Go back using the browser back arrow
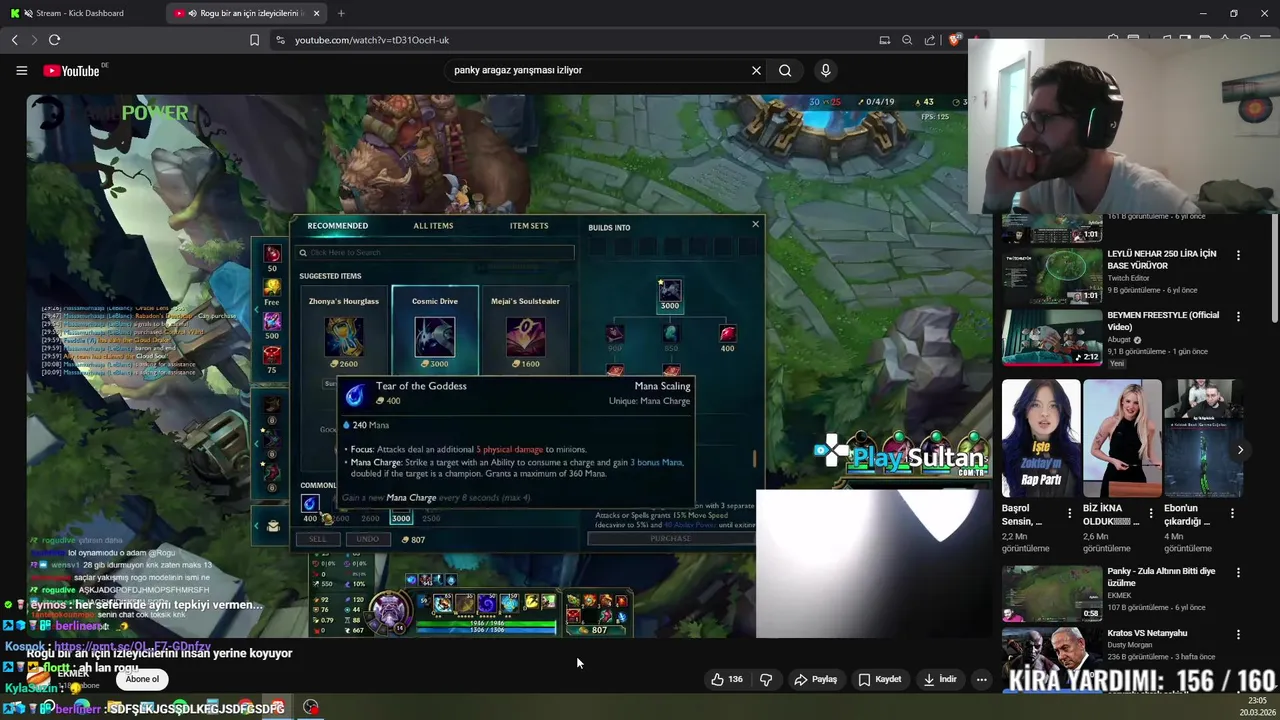Image resolution: width=1280 pixels, height=720 pixels. [14, 40]
